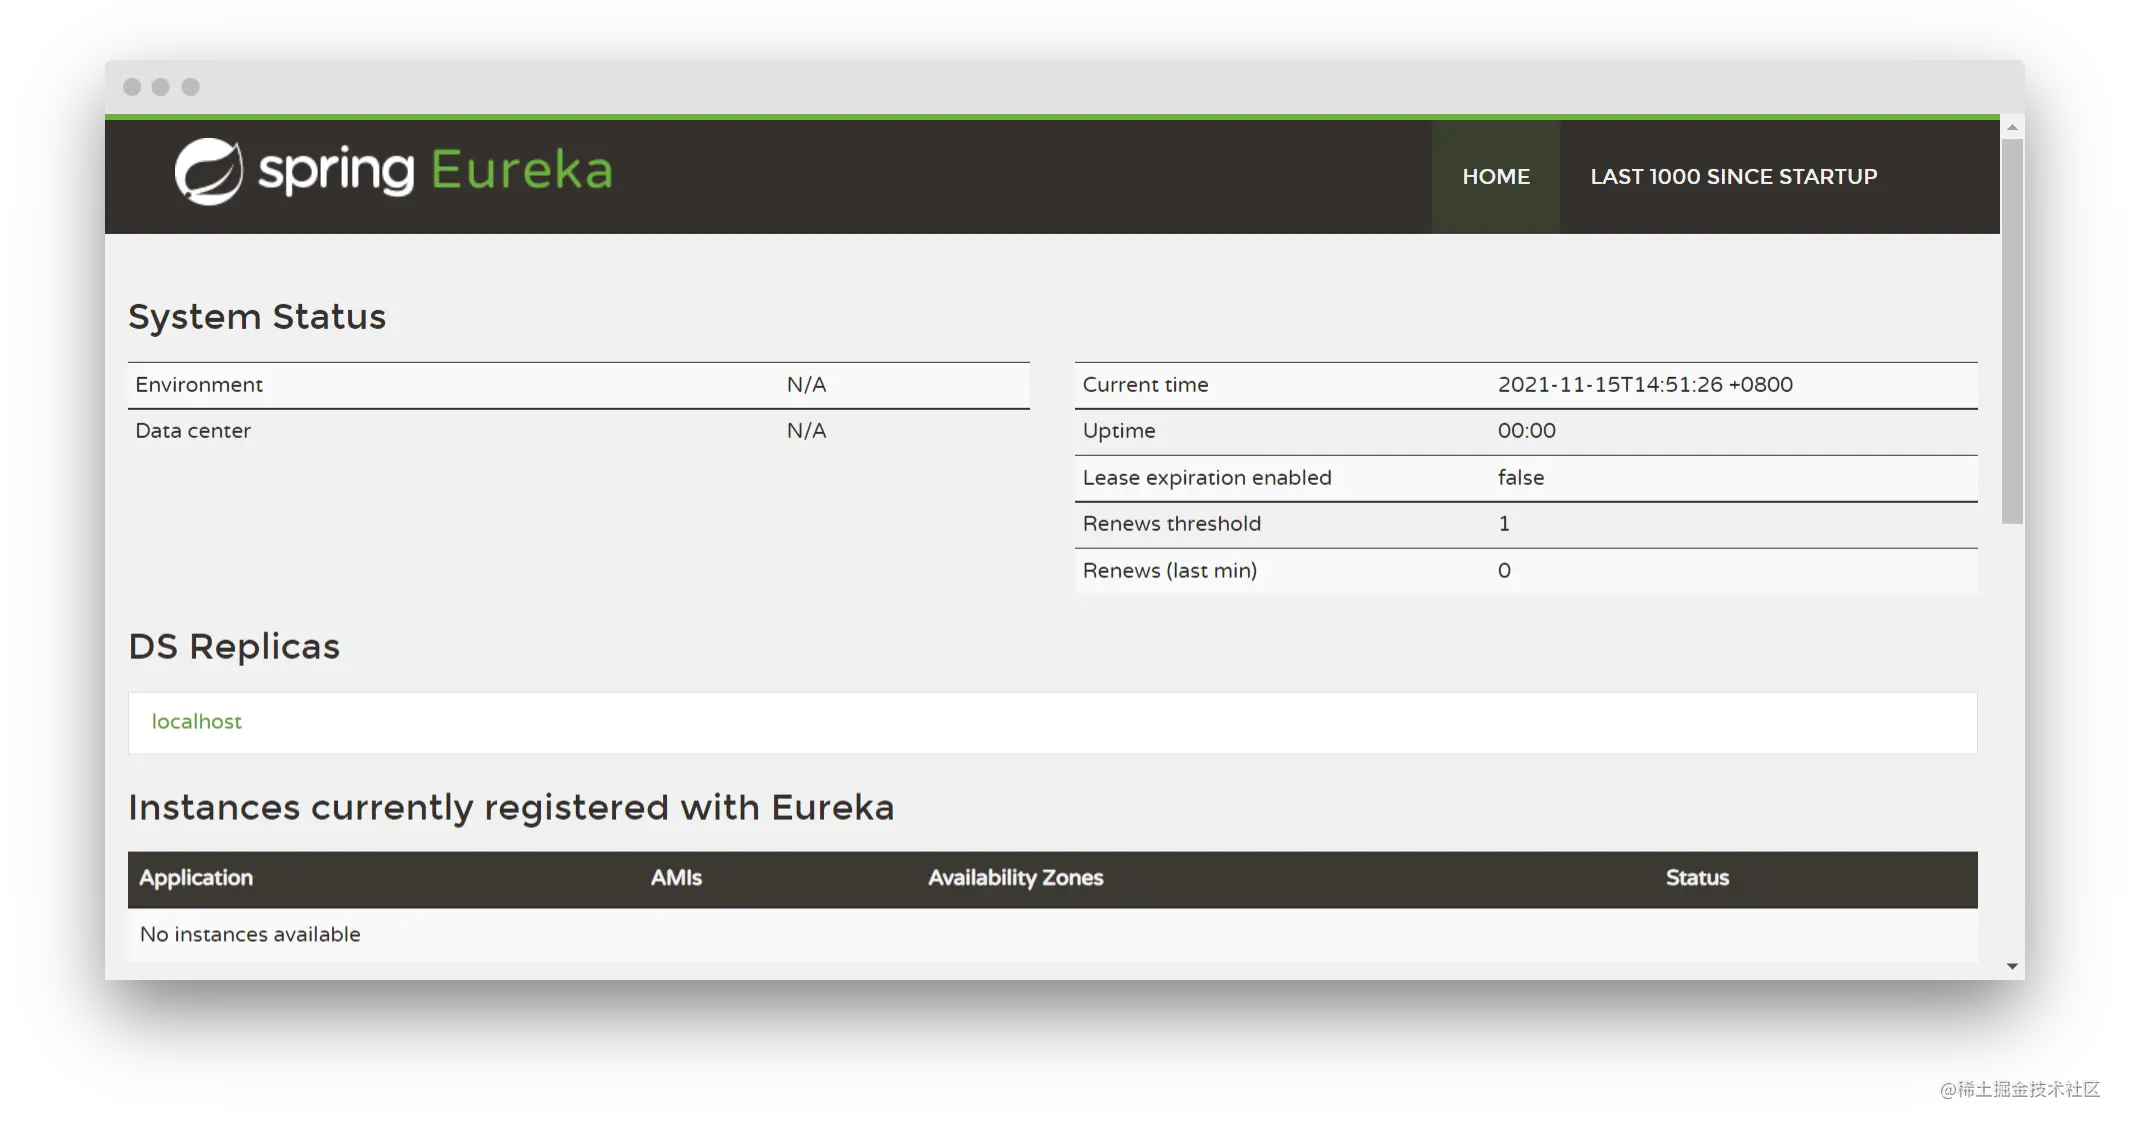Select the Application column header
The height and width of the screenshot is (1129, 2130).
pos(196,878)
